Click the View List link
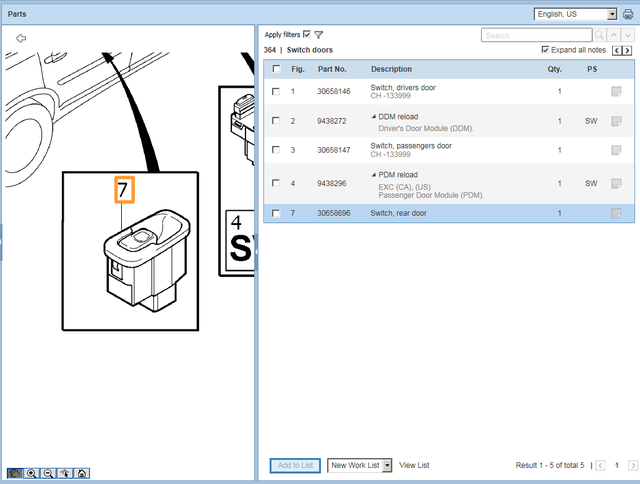Screen dimensions: 640x484 coord(414,465)
